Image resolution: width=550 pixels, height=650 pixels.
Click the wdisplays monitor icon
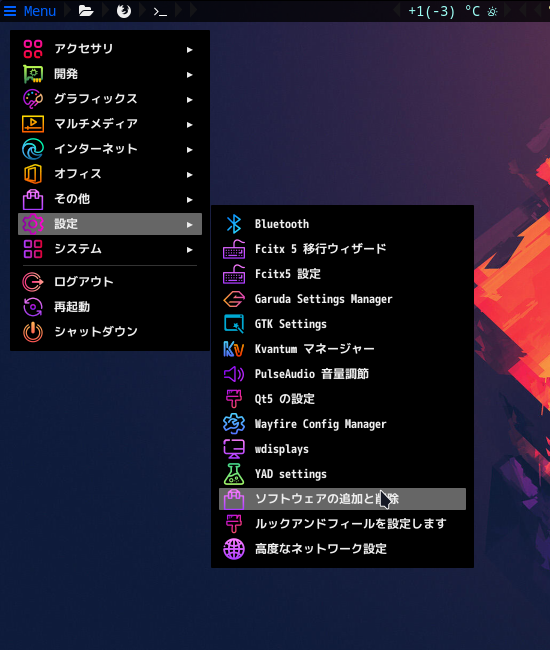(234, 449)
